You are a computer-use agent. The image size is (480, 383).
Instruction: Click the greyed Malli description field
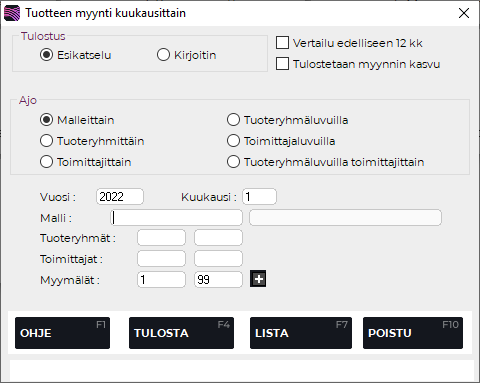coord(345,218)
